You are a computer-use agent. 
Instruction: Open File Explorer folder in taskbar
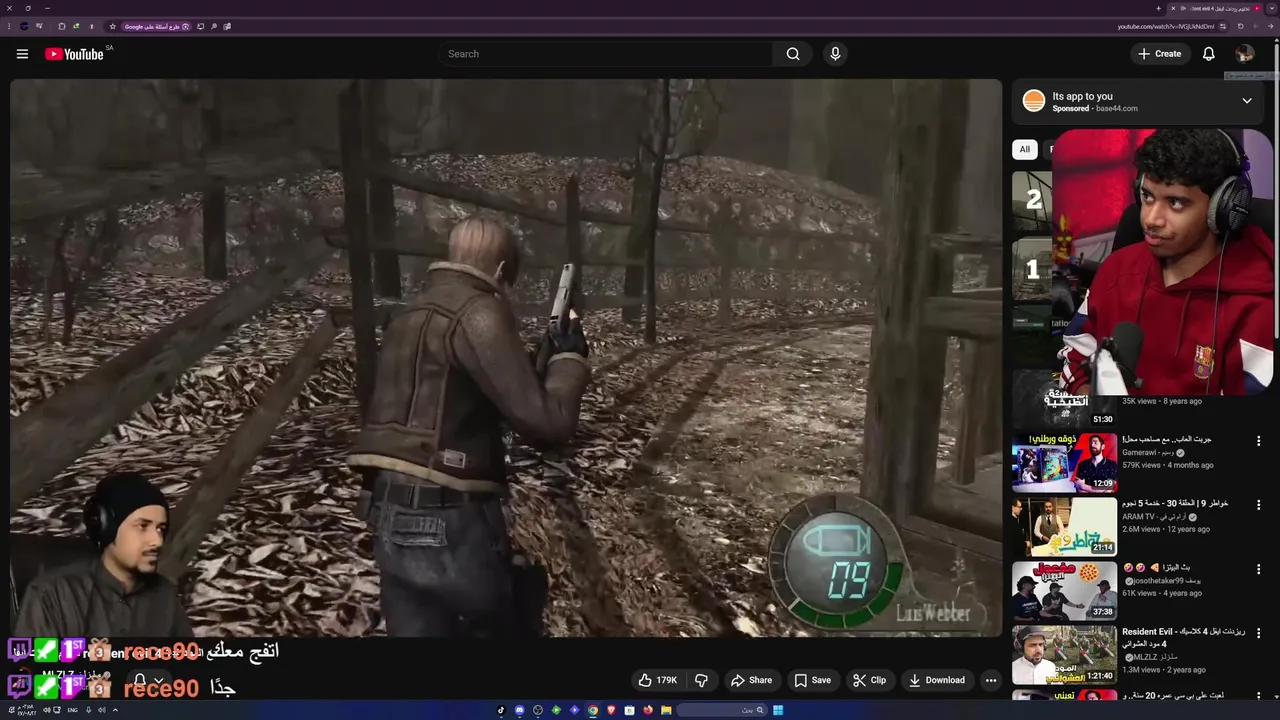pos(666,710)
